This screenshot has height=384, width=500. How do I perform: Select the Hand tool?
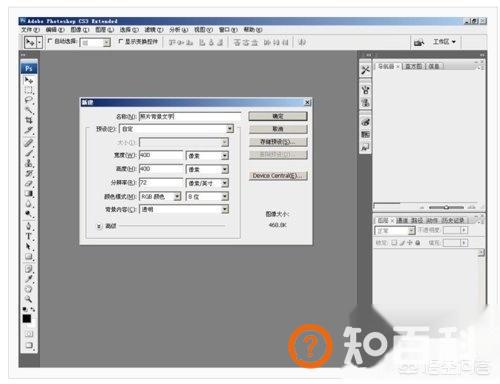[29, 289]
